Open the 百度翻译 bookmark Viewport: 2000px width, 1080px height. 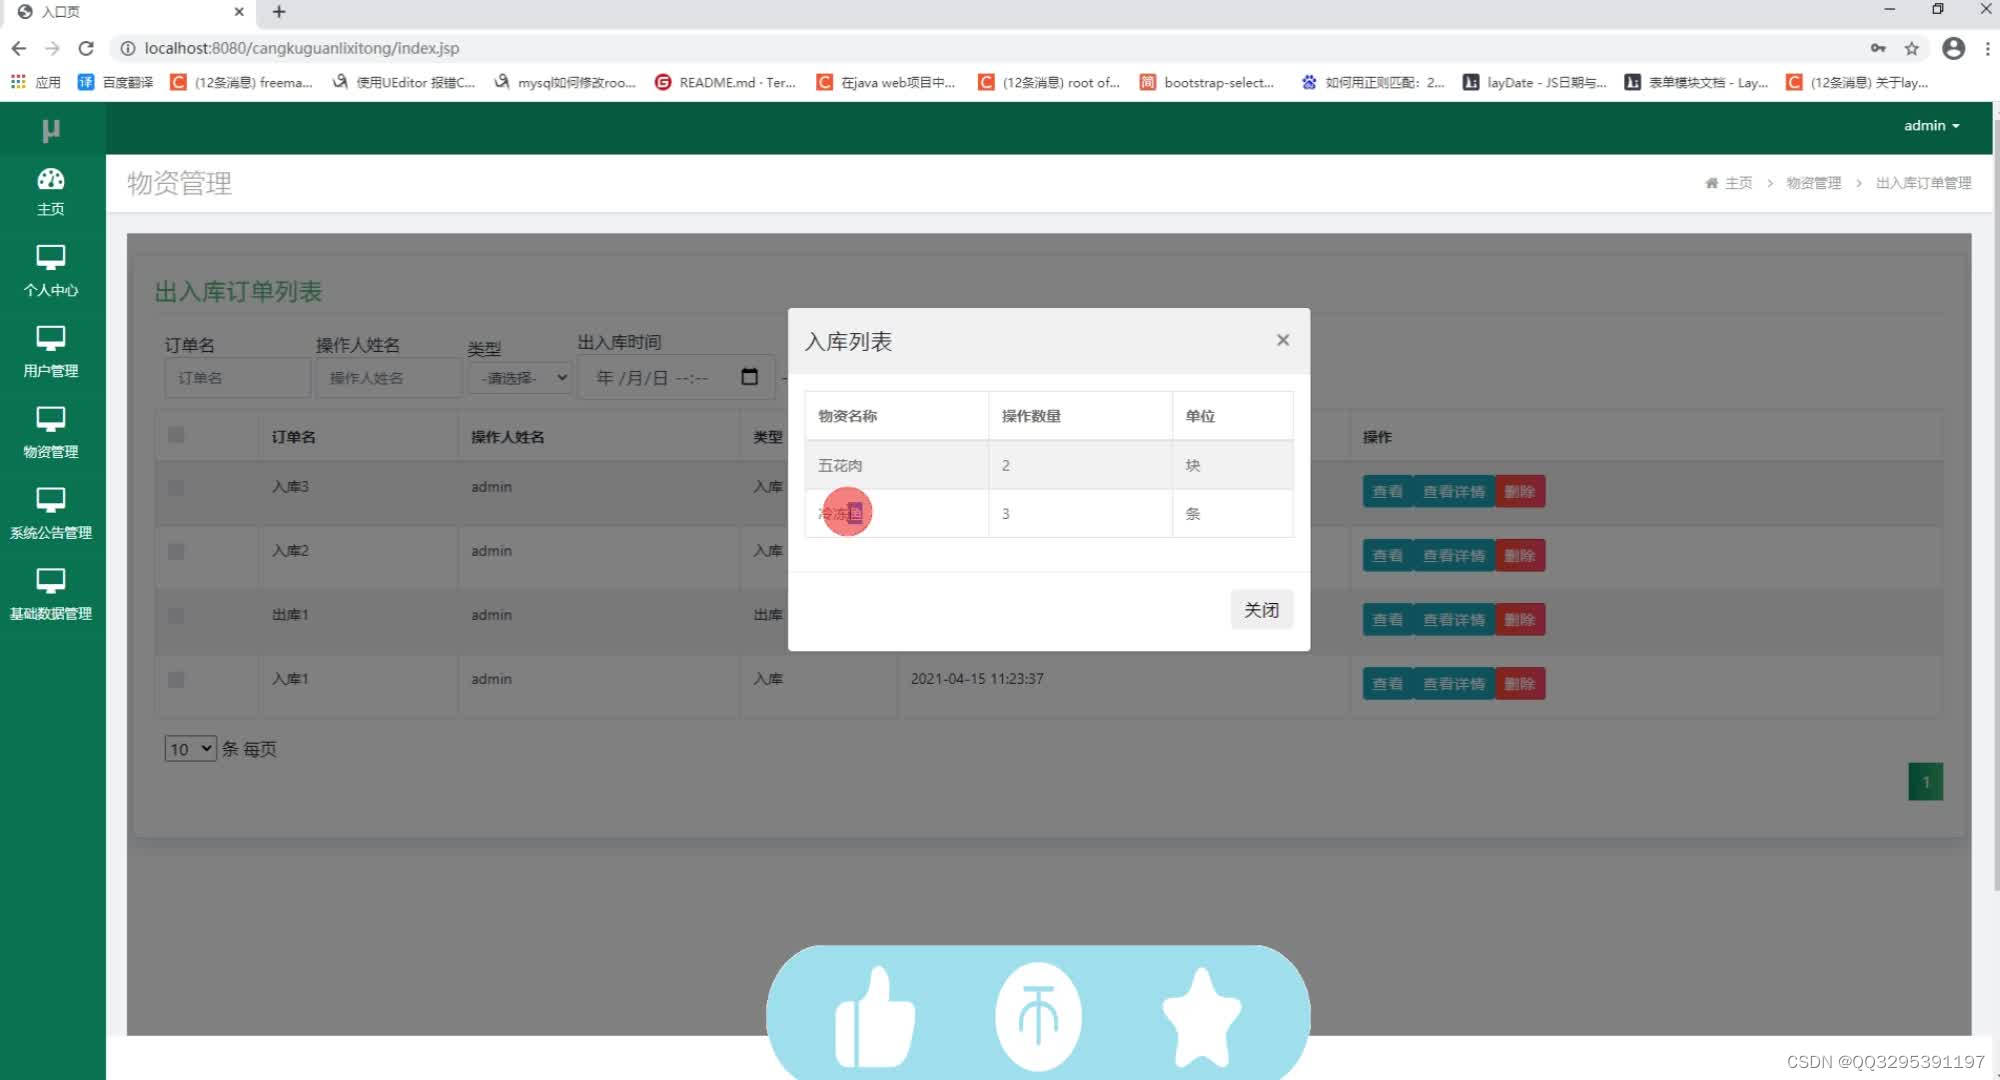[116, 82]
